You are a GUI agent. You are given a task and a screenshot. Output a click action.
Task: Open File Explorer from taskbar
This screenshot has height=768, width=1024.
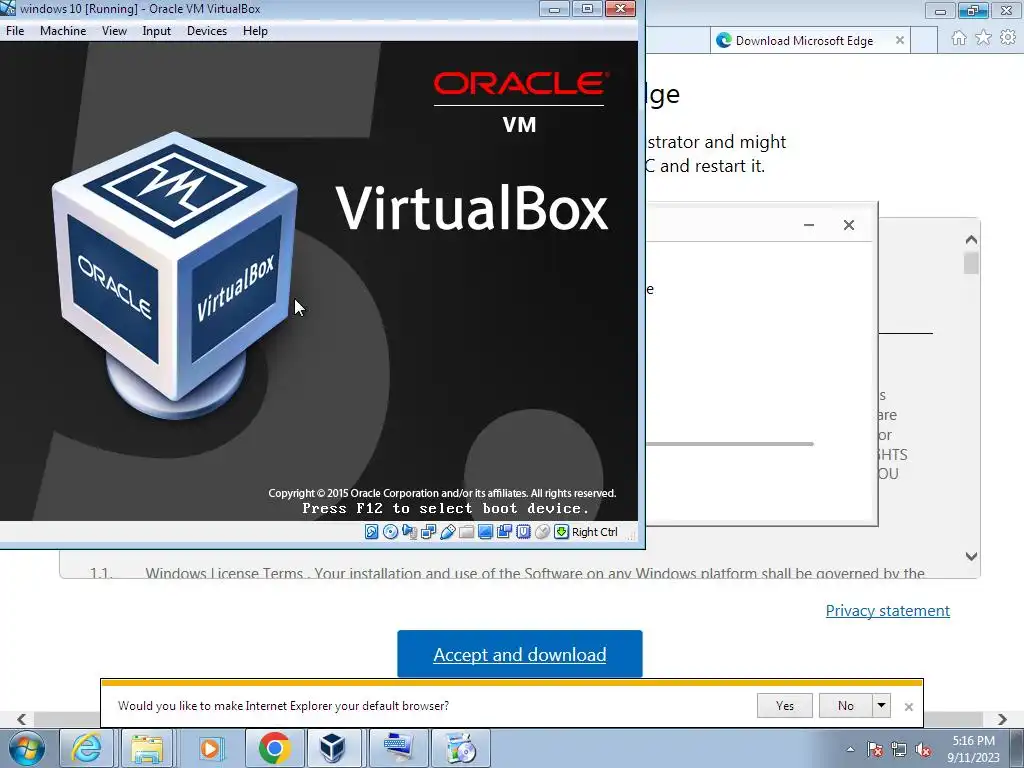coord(147,748)
